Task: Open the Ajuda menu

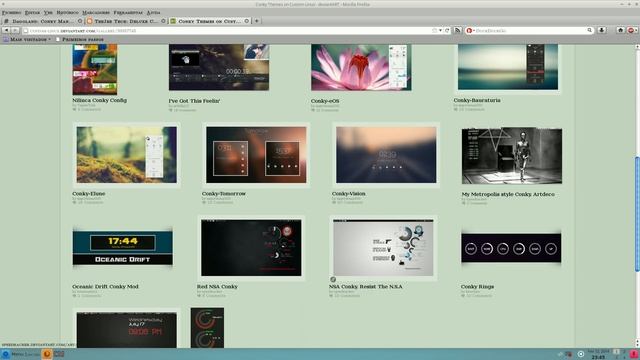Action: pos(153,13)
